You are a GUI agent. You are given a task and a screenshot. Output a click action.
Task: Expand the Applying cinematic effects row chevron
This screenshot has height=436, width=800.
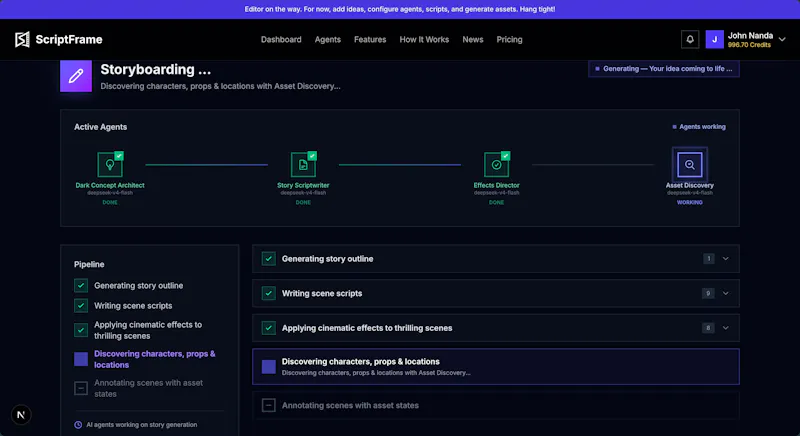click(x=726, y=328)
